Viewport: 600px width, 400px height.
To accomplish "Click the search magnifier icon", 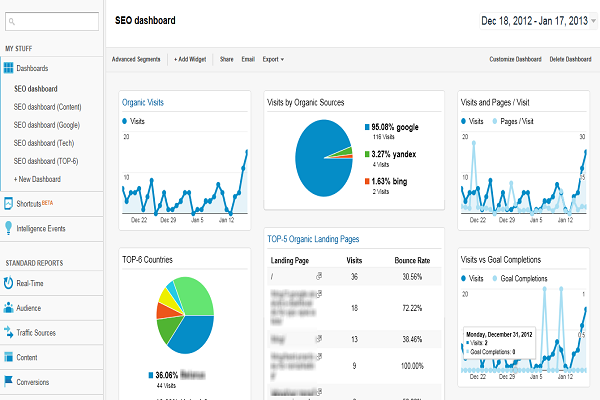I will pyautogui.click(x=12, y=21).
